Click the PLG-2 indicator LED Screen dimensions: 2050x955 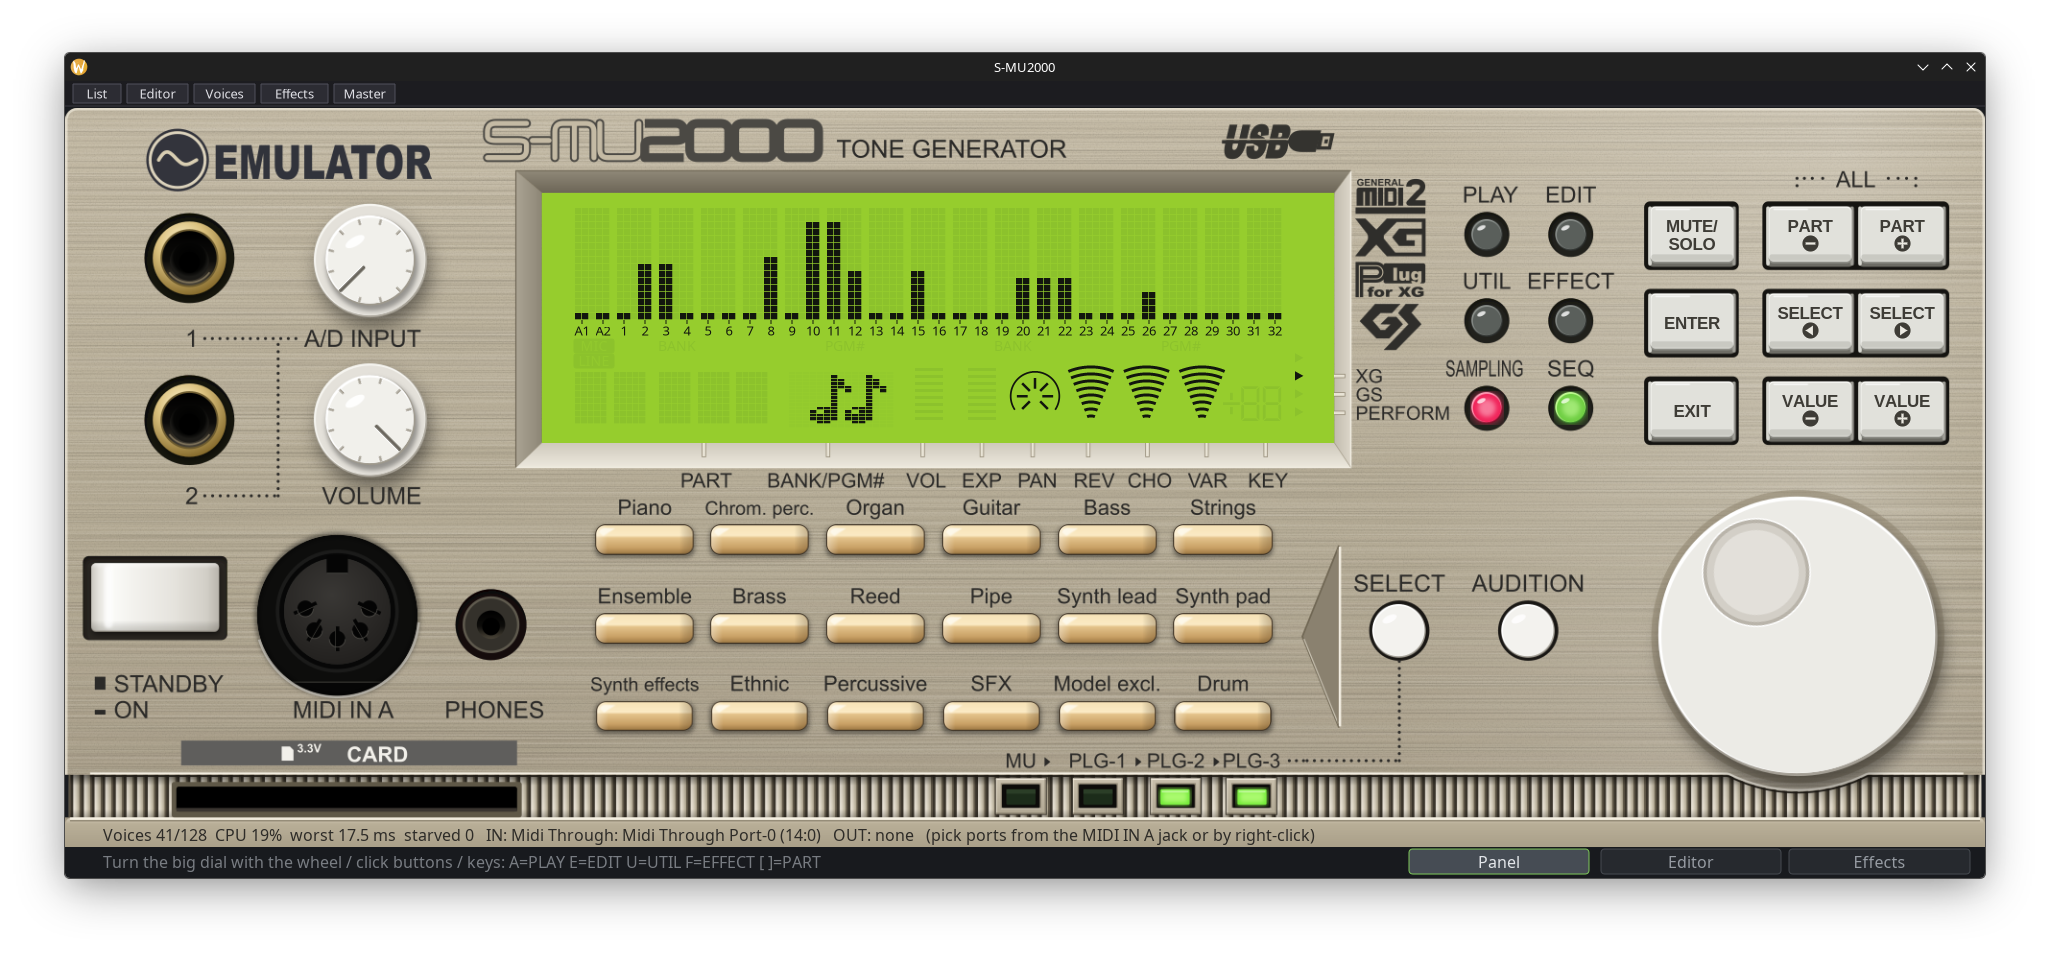tap(1175, 797)
